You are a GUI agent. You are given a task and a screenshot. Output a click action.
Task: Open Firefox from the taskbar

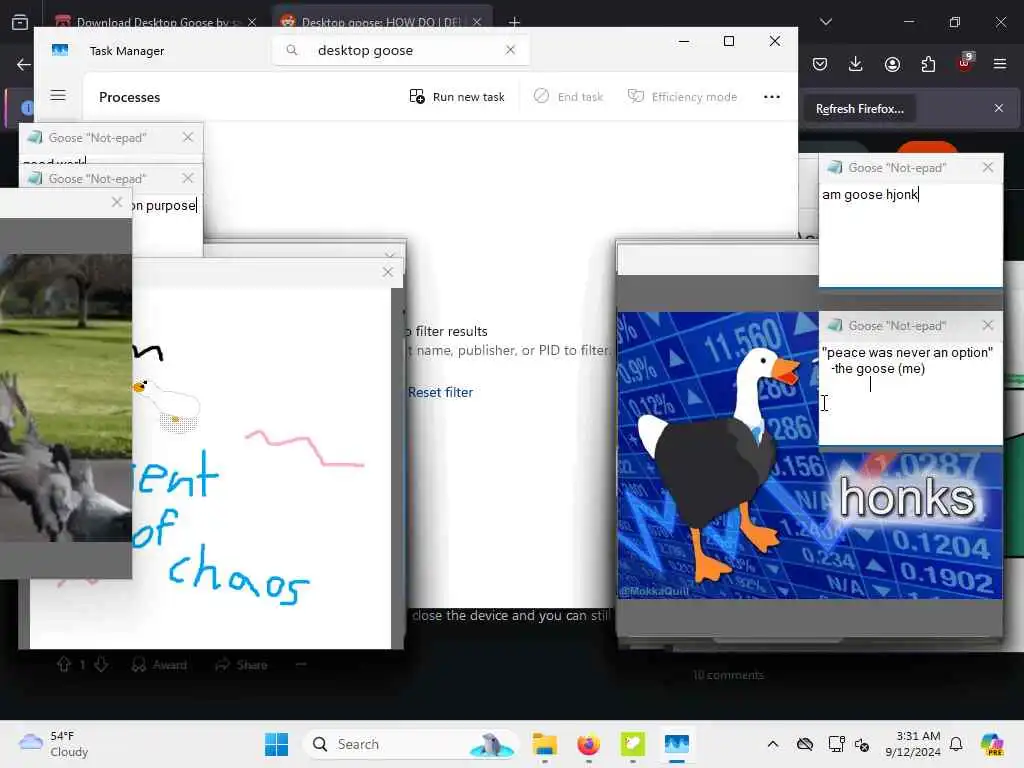tap(588, 744)
